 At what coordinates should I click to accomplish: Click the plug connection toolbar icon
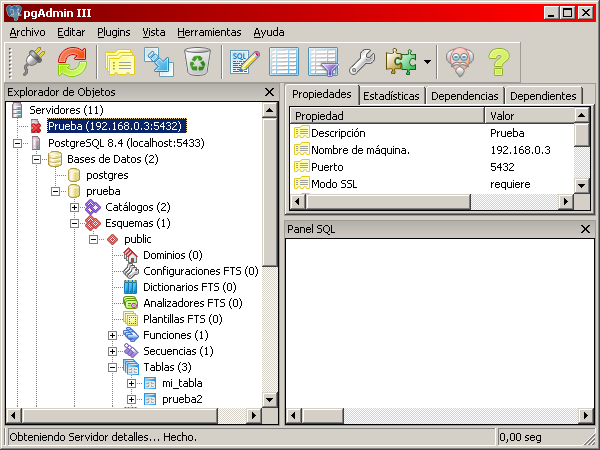(x=34, y=61)
